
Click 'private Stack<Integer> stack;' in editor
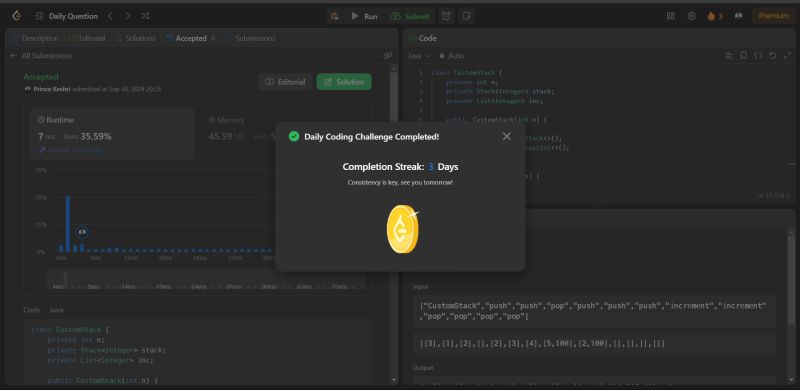[500, 91]
